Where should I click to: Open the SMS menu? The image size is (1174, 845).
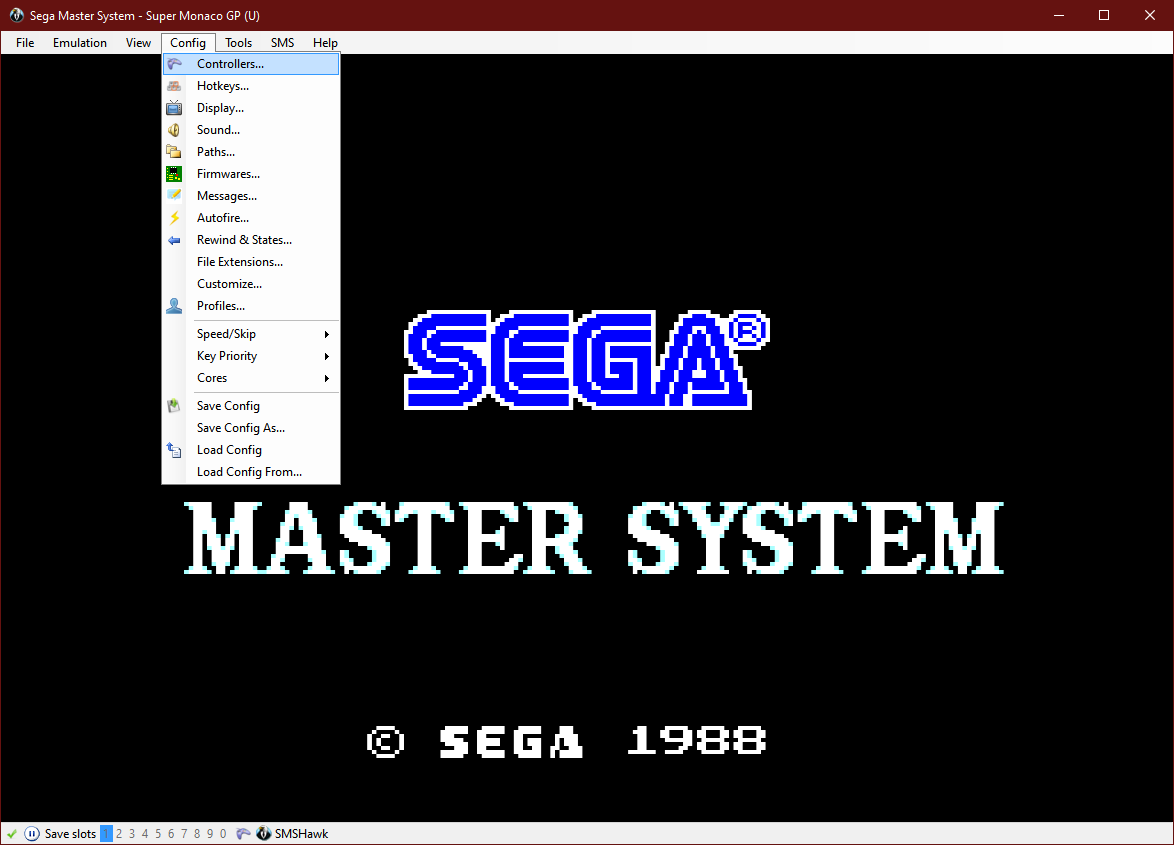coord(282,43)
